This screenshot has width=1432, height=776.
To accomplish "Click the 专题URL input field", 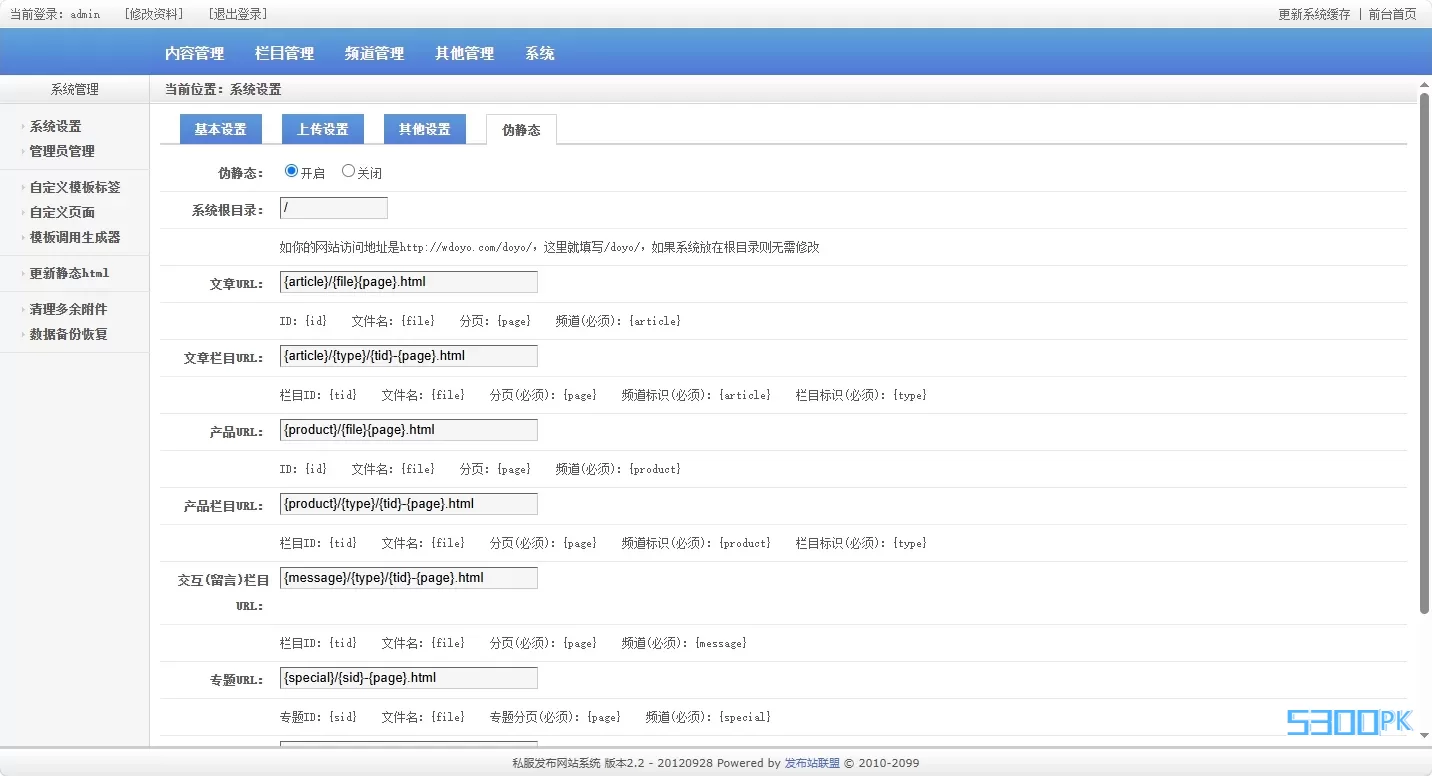I will pyautogui.click(x=409, y=678).
